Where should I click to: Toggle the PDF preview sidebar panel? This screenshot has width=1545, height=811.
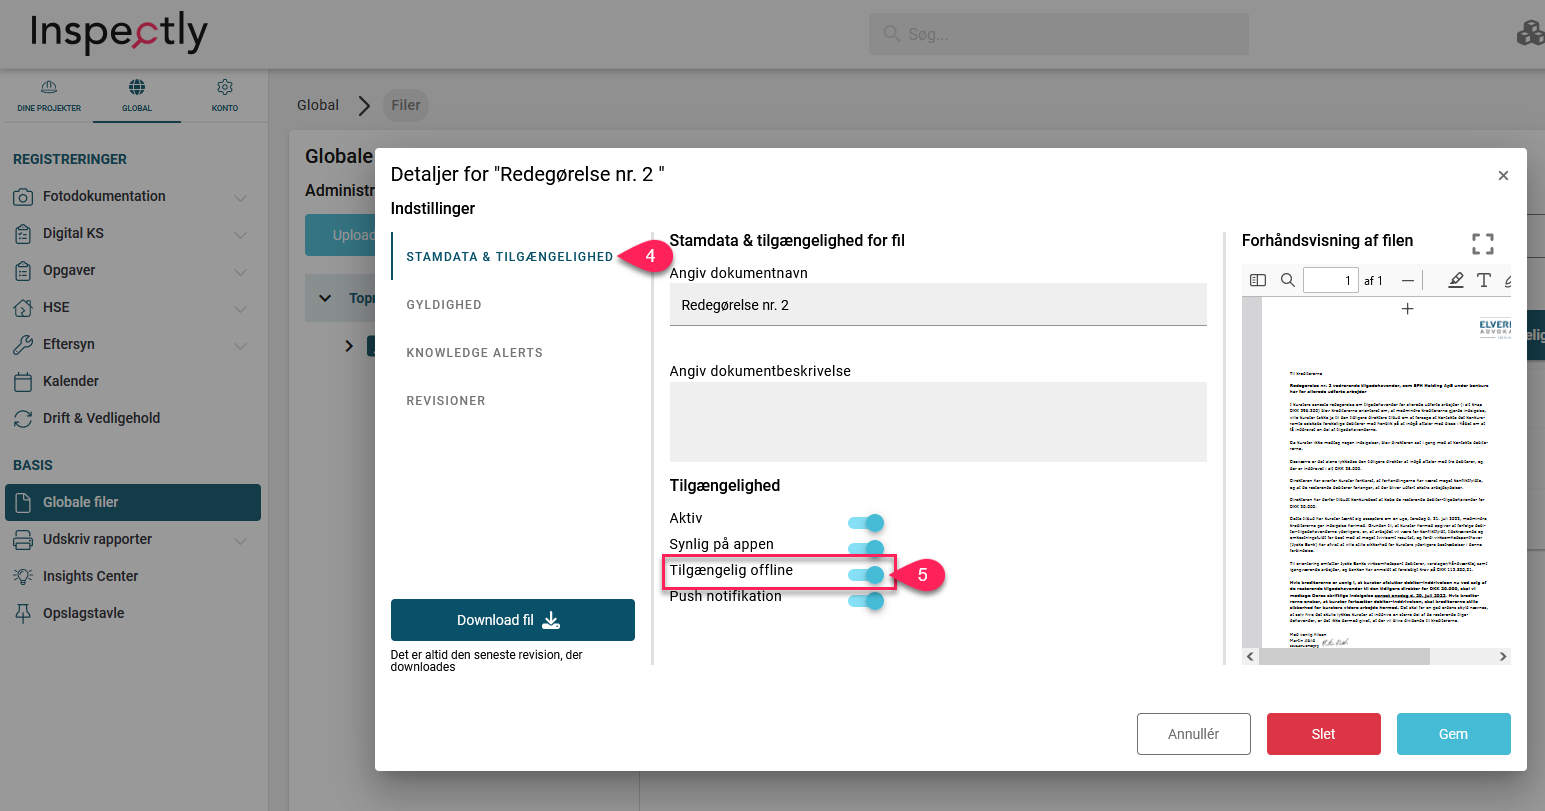click(1258, 281)
